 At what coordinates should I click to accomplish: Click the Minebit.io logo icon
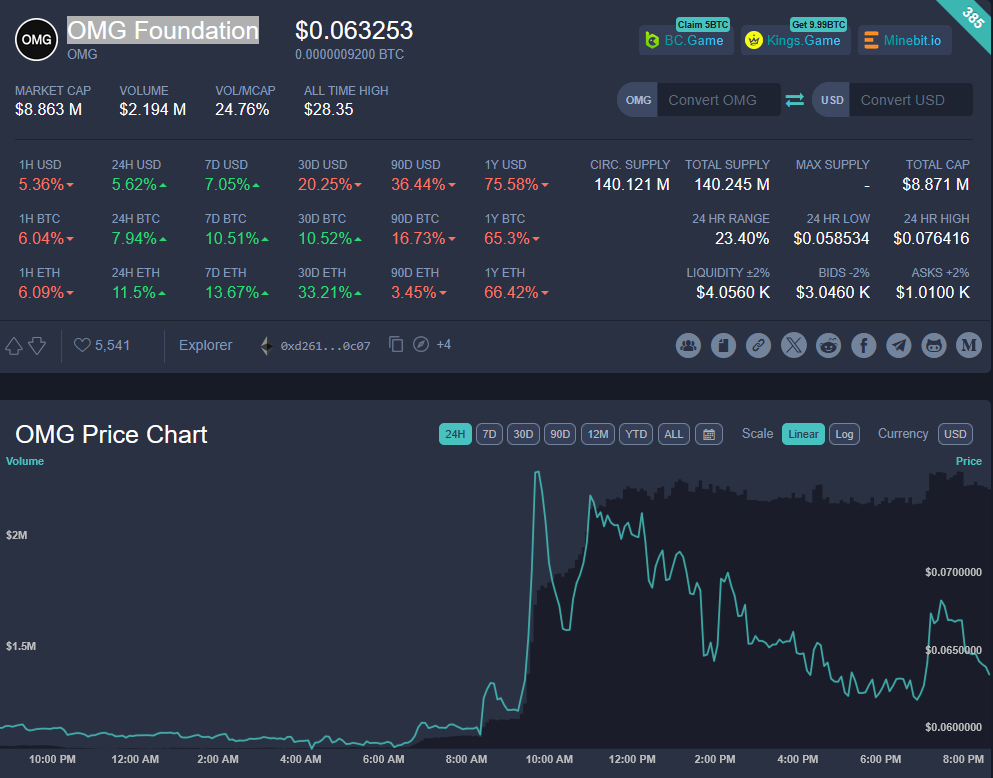[871, 41]
